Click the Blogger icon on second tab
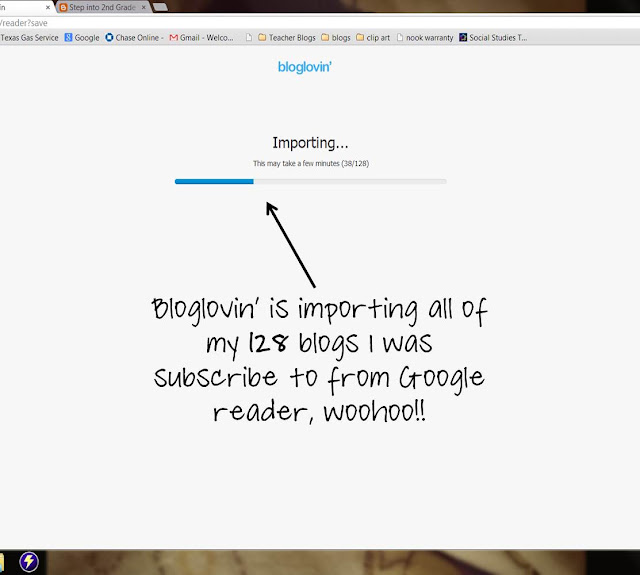The height and width of the screenshot is (575, 640). (63, 7)
